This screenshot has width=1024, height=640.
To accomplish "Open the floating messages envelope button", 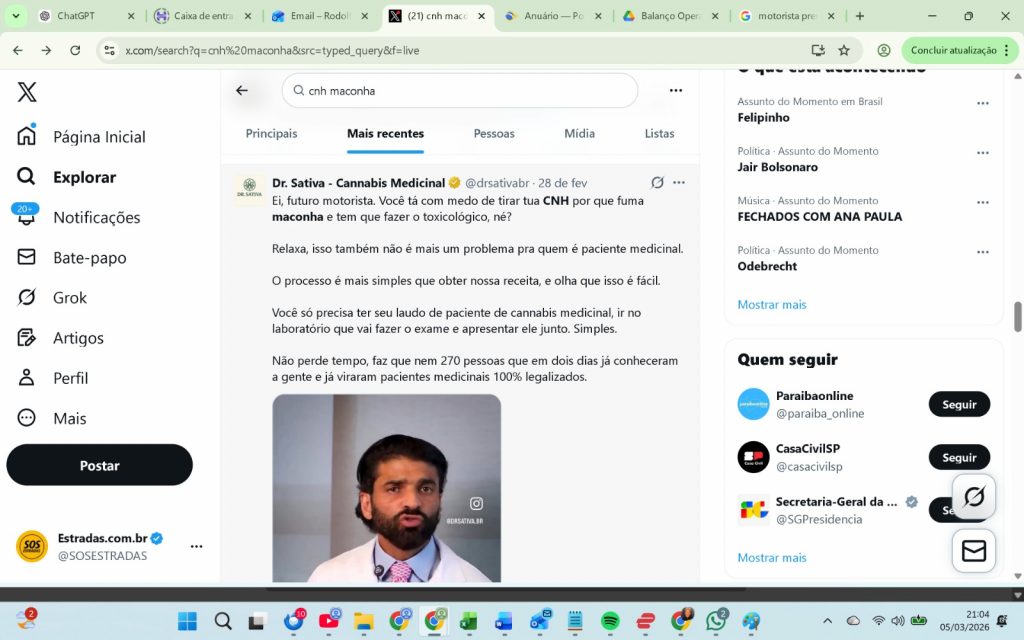I will coord(973,551).
